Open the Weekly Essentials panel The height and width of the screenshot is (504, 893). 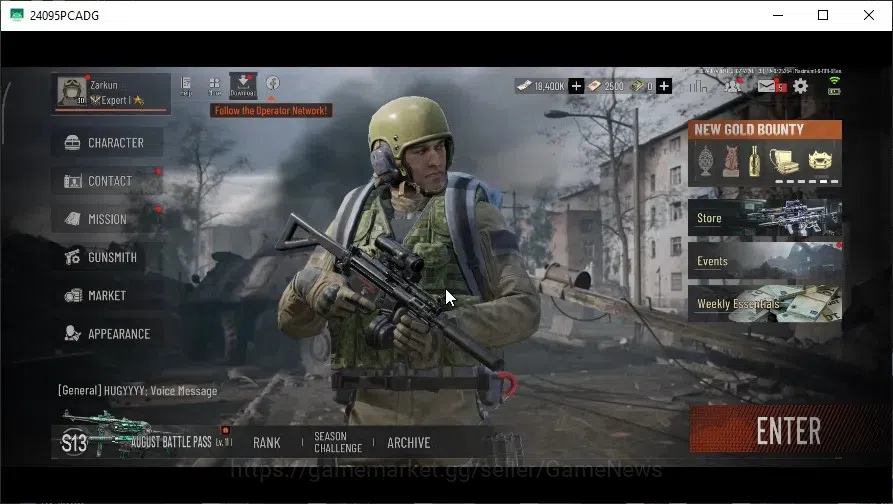coord(765,304)
